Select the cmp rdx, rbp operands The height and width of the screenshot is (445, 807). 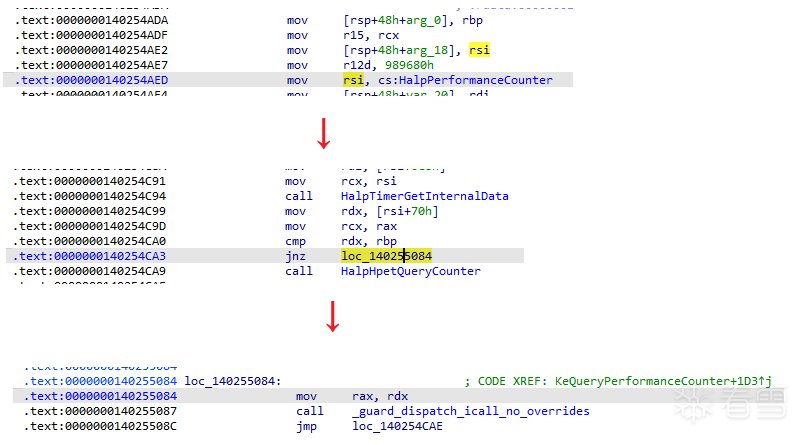tap(369, 241)
